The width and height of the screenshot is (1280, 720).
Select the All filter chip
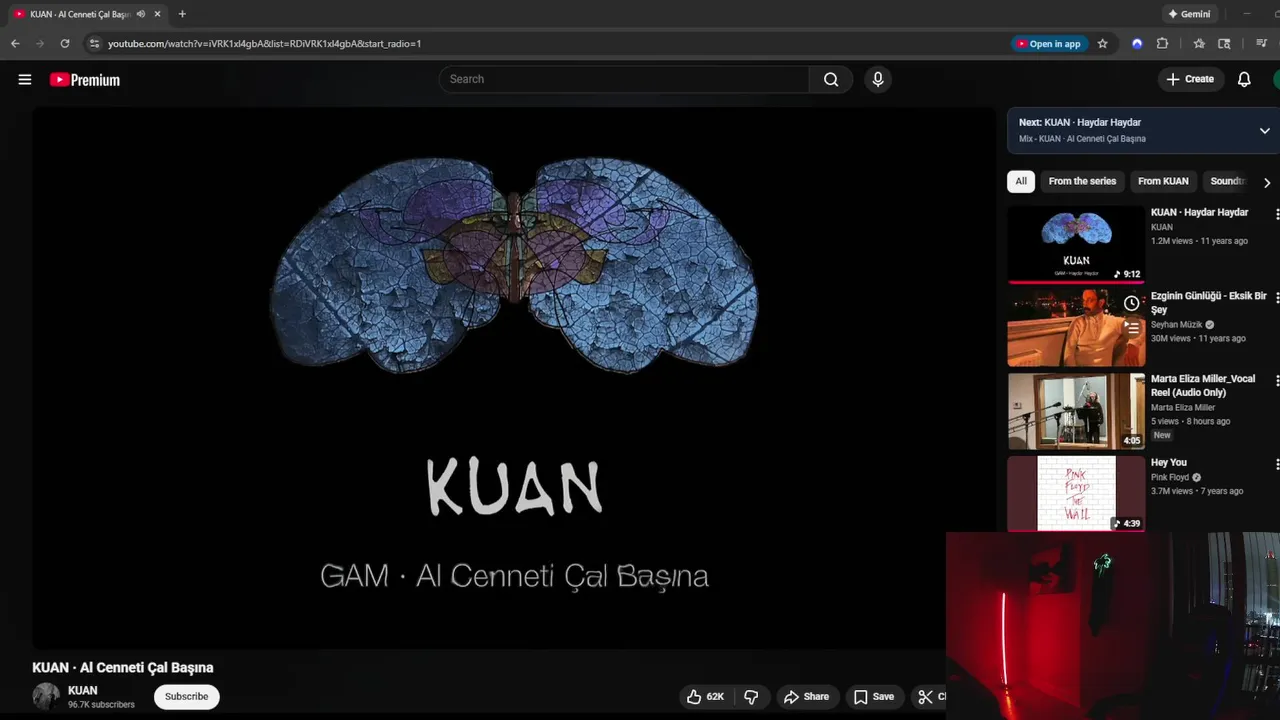pyautogui.click(x=1020, y=181)
